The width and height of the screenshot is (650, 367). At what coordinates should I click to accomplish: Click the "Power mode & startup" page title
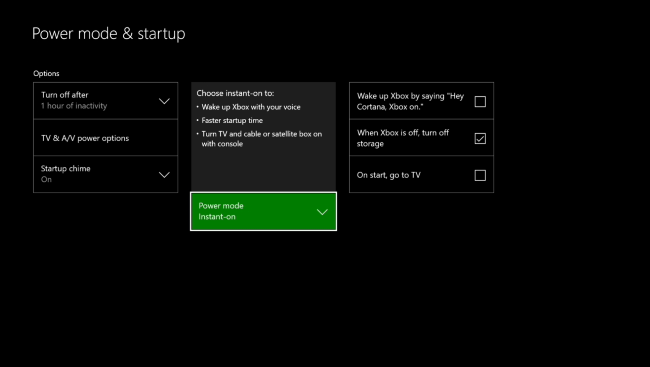pyautogui.click(x=109, y=34)
